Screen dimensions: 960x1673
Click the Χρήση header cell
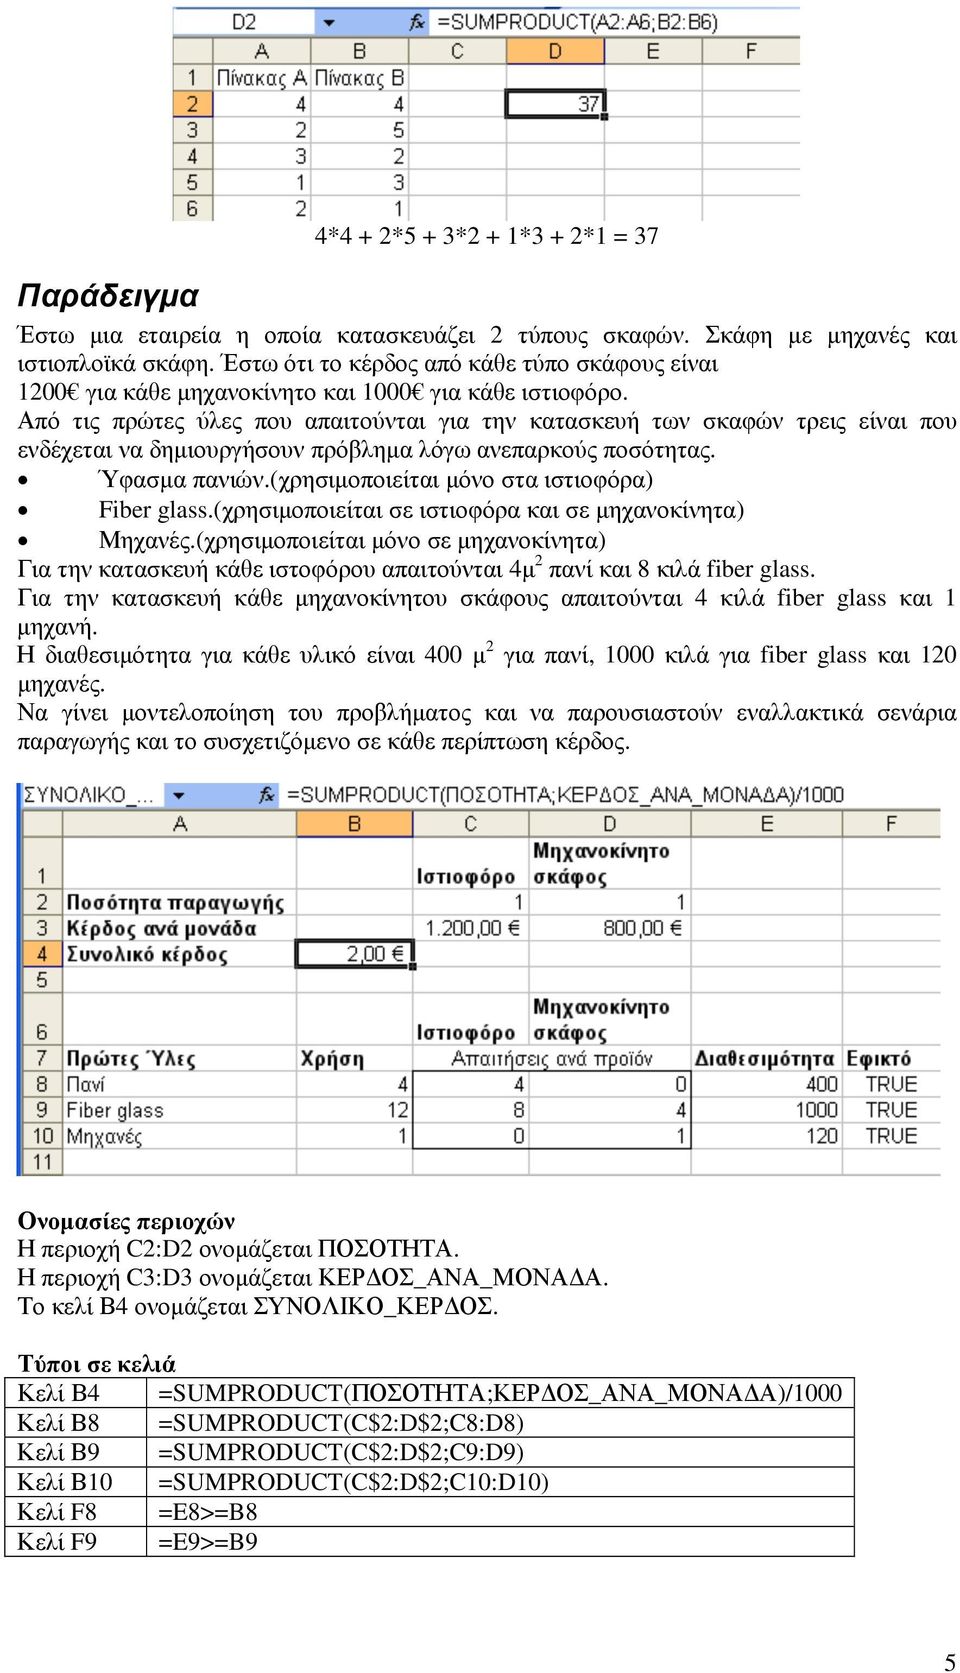pos(355,1058)
